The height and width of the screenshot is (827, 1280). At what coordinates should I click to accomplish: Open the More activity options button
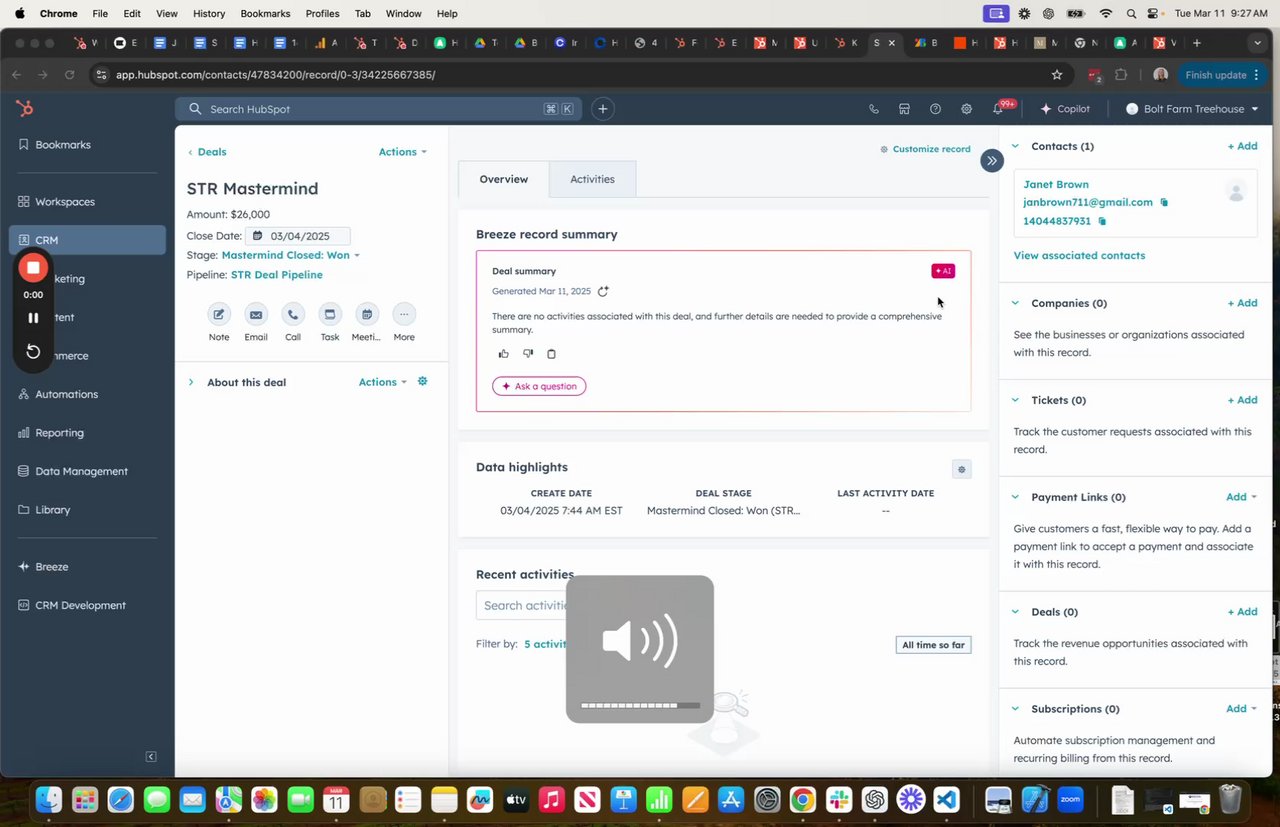404,314
